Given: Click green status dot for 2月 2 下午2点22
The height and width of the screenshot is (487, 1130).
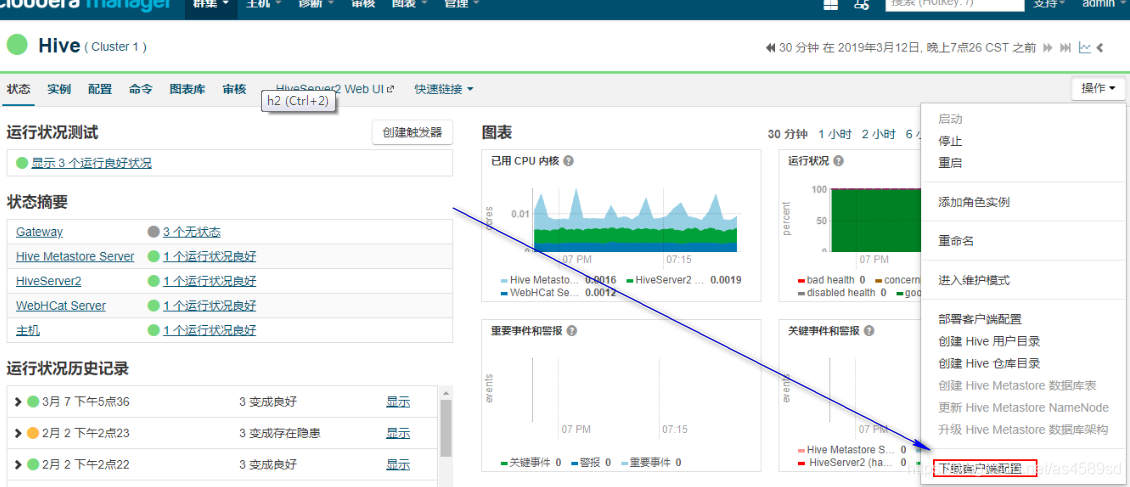Looking at the screenshot, I should pyautogui.click(x=32, y=464).
